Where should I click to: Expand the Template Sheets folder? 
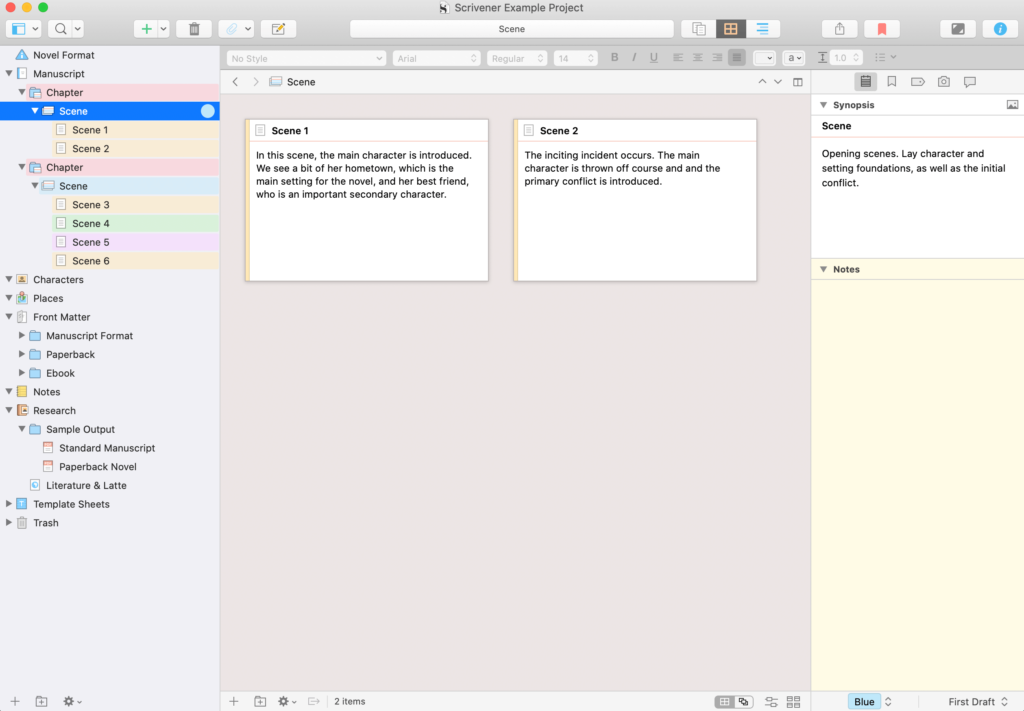click(9, 504)
